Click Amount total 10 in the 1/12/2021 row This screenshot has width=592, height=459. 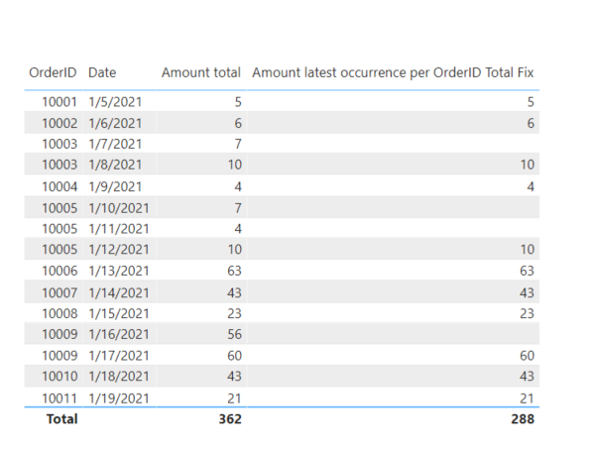click(x=234, y=249)
